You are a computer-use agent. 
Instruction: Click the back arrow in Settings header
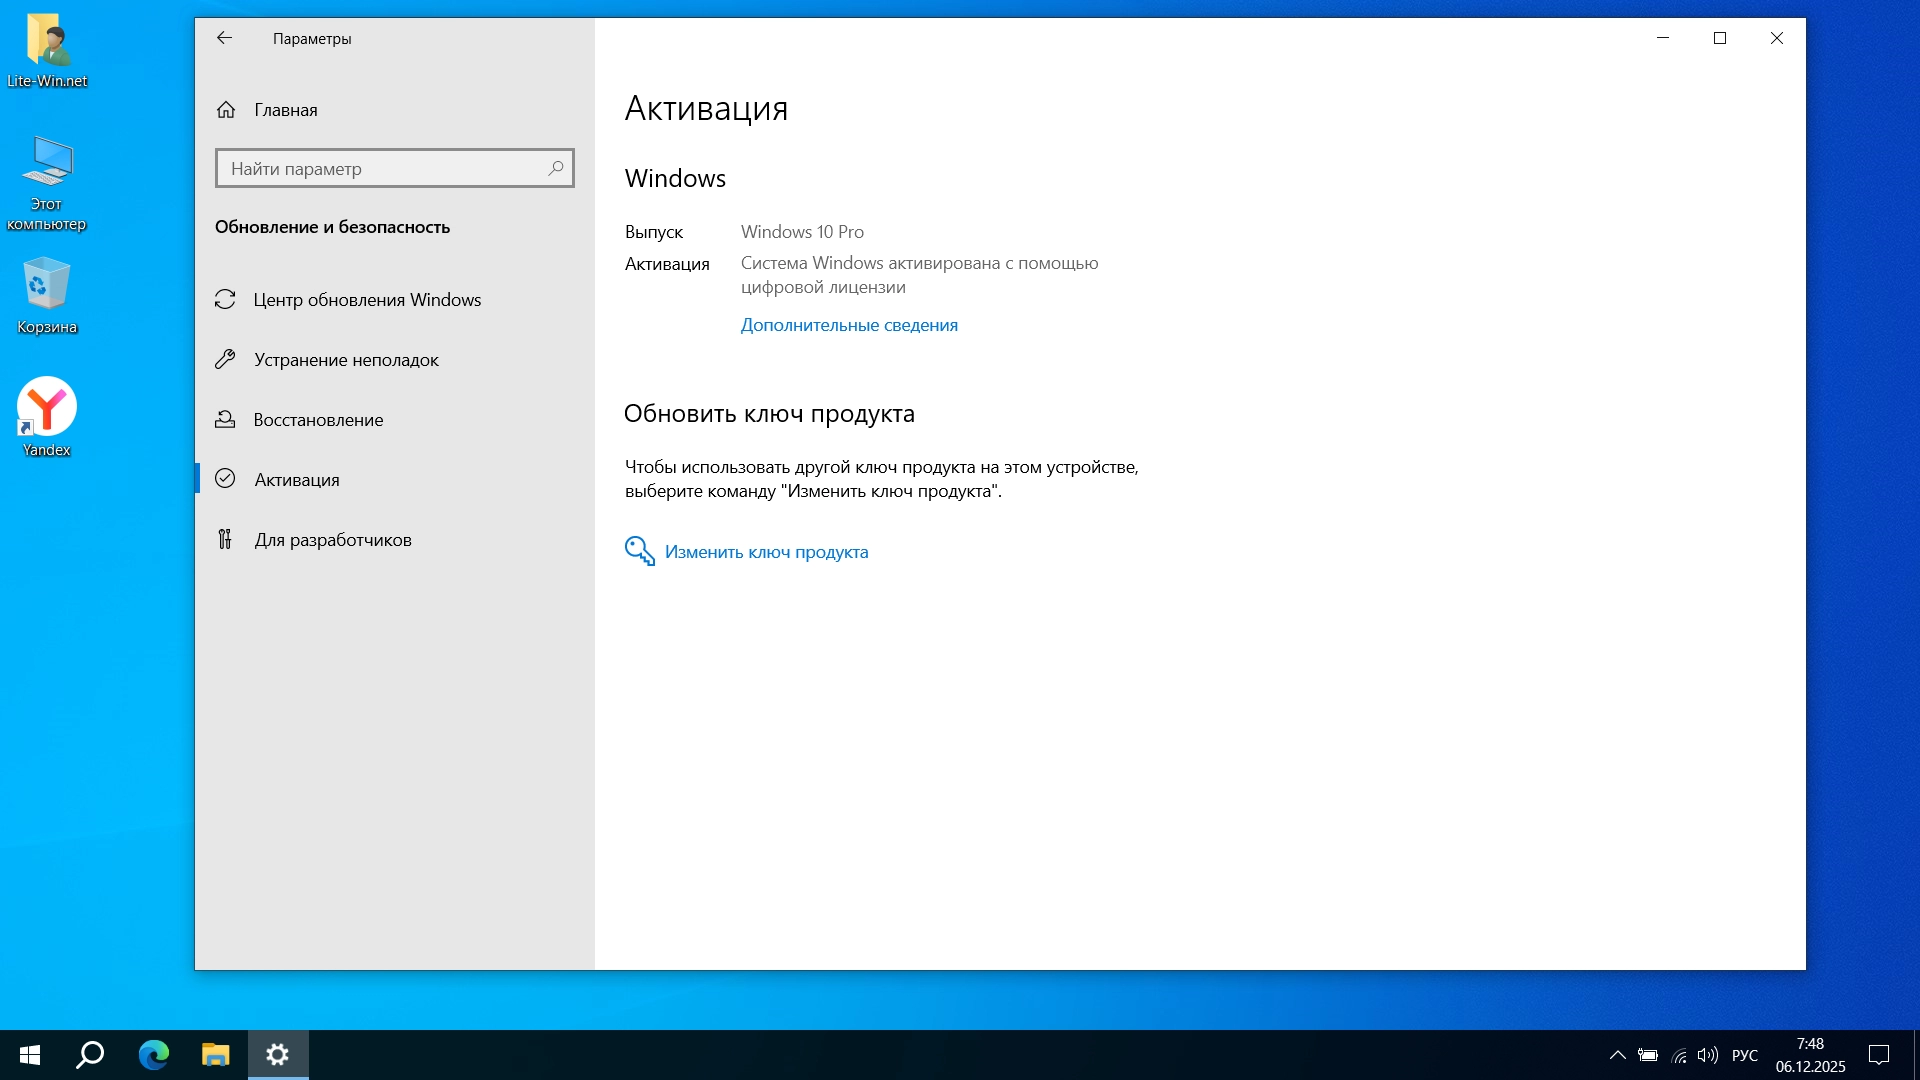pos(224,38)
